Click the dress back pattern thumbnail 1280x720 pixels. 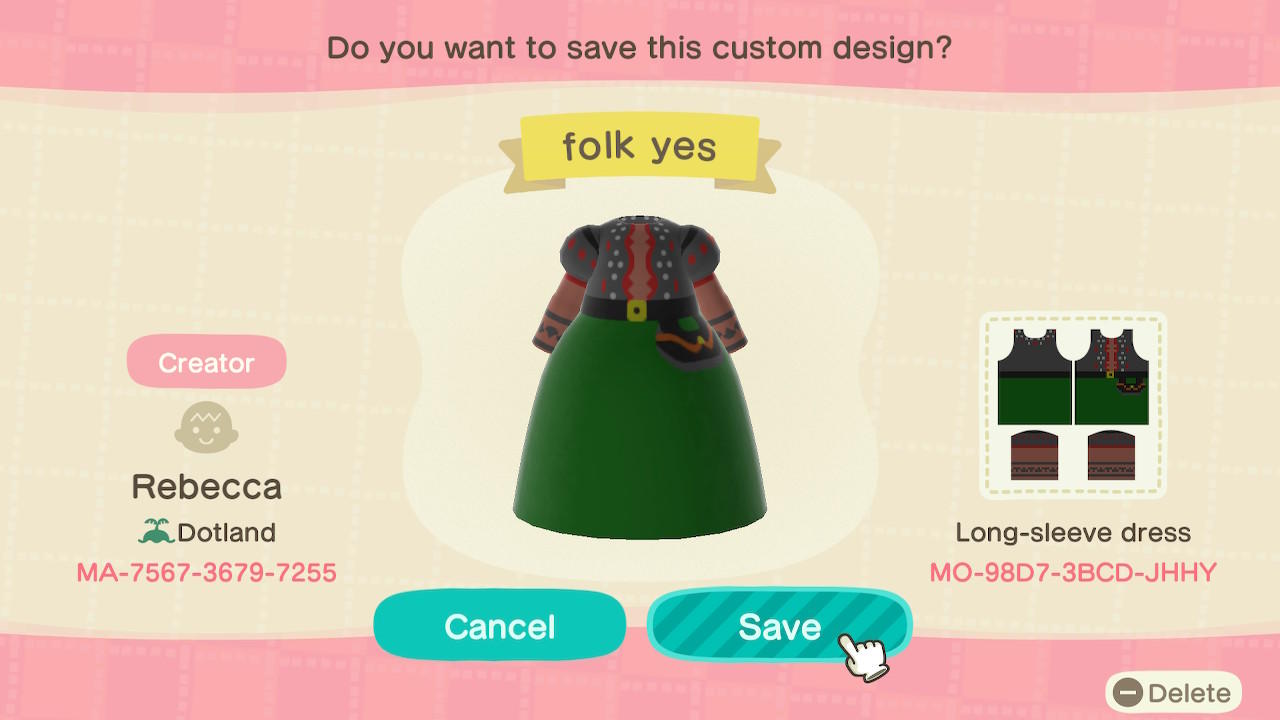[1034, 377]
